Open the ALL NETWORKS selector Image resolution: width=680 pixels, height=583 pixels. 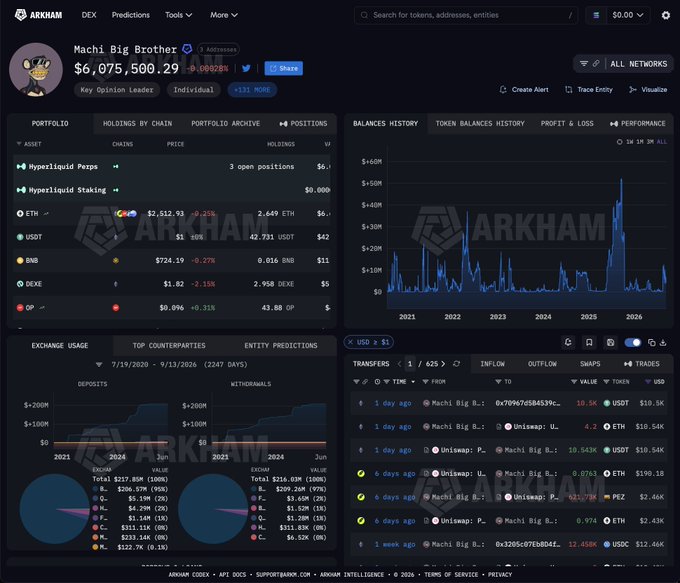(x=638, y=64)
